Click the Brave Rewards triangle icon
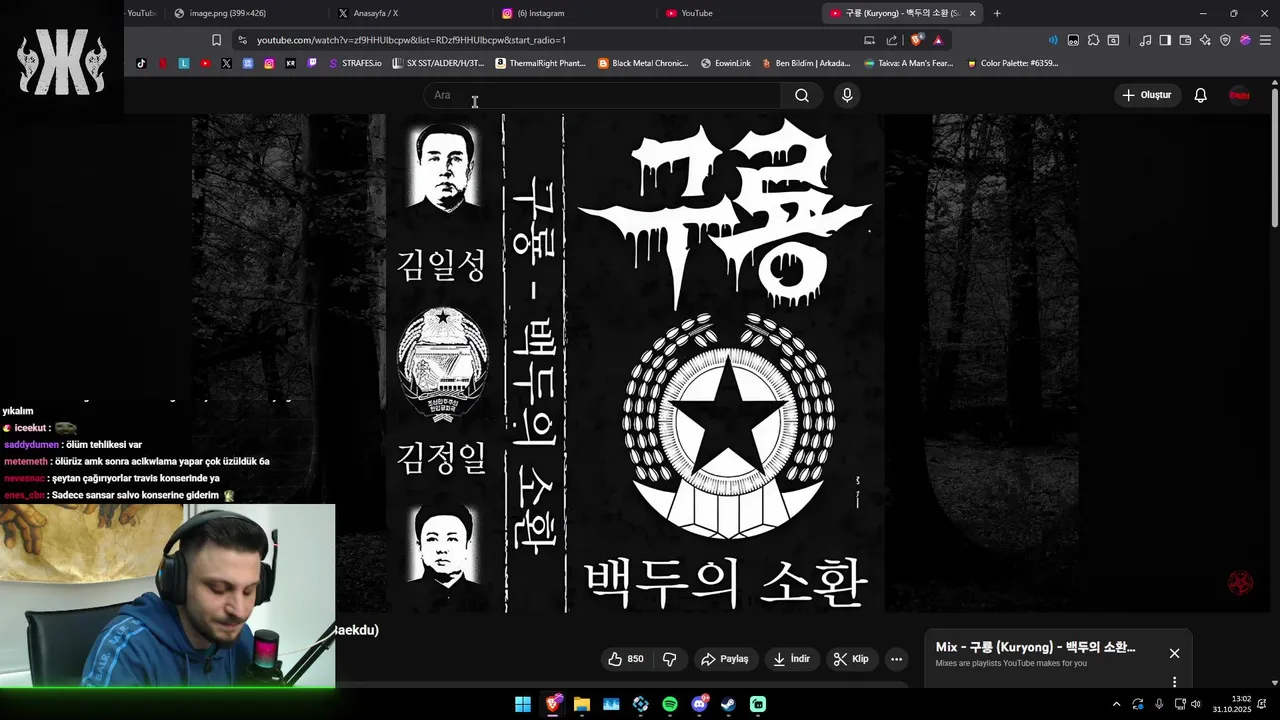 [938, 40]
